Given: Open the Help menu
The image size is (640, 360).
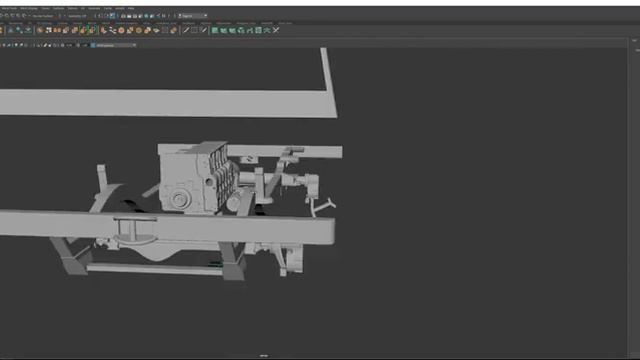Looking at the screenshot, I should coord(131,8).
